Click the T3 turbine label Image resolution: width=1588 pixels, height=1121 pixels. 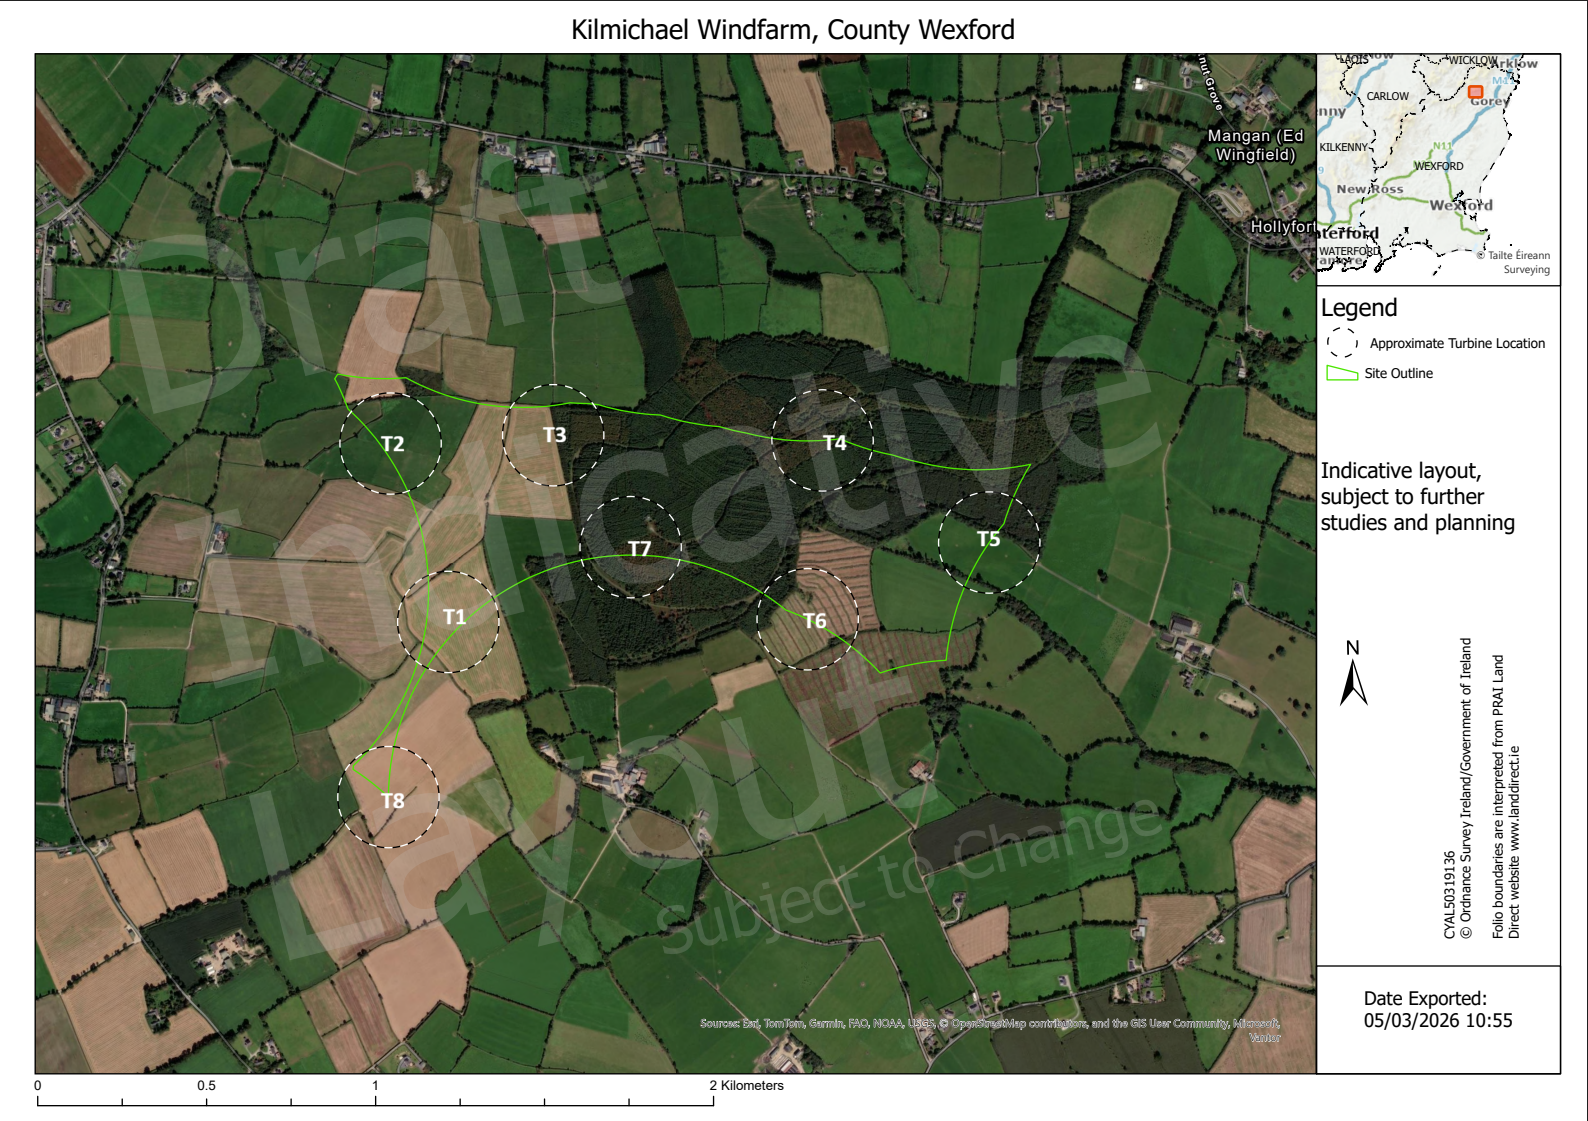tap(554, 435)
